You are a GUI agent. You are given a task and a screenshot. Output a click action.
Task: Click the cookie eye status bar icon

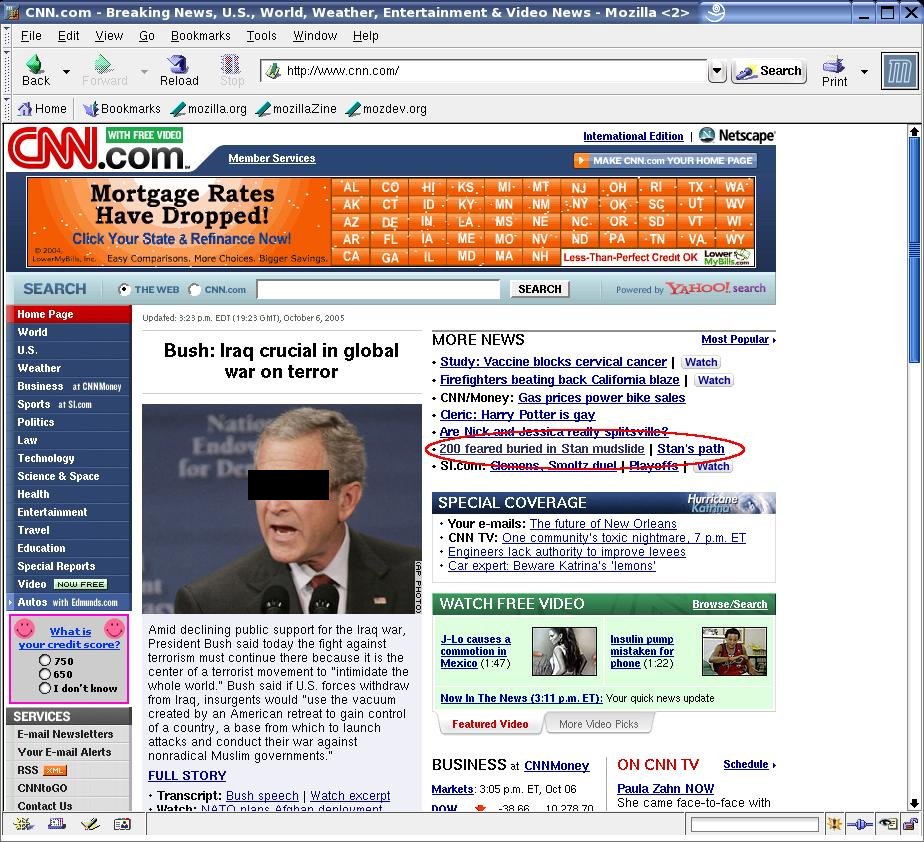click(887, 824)
